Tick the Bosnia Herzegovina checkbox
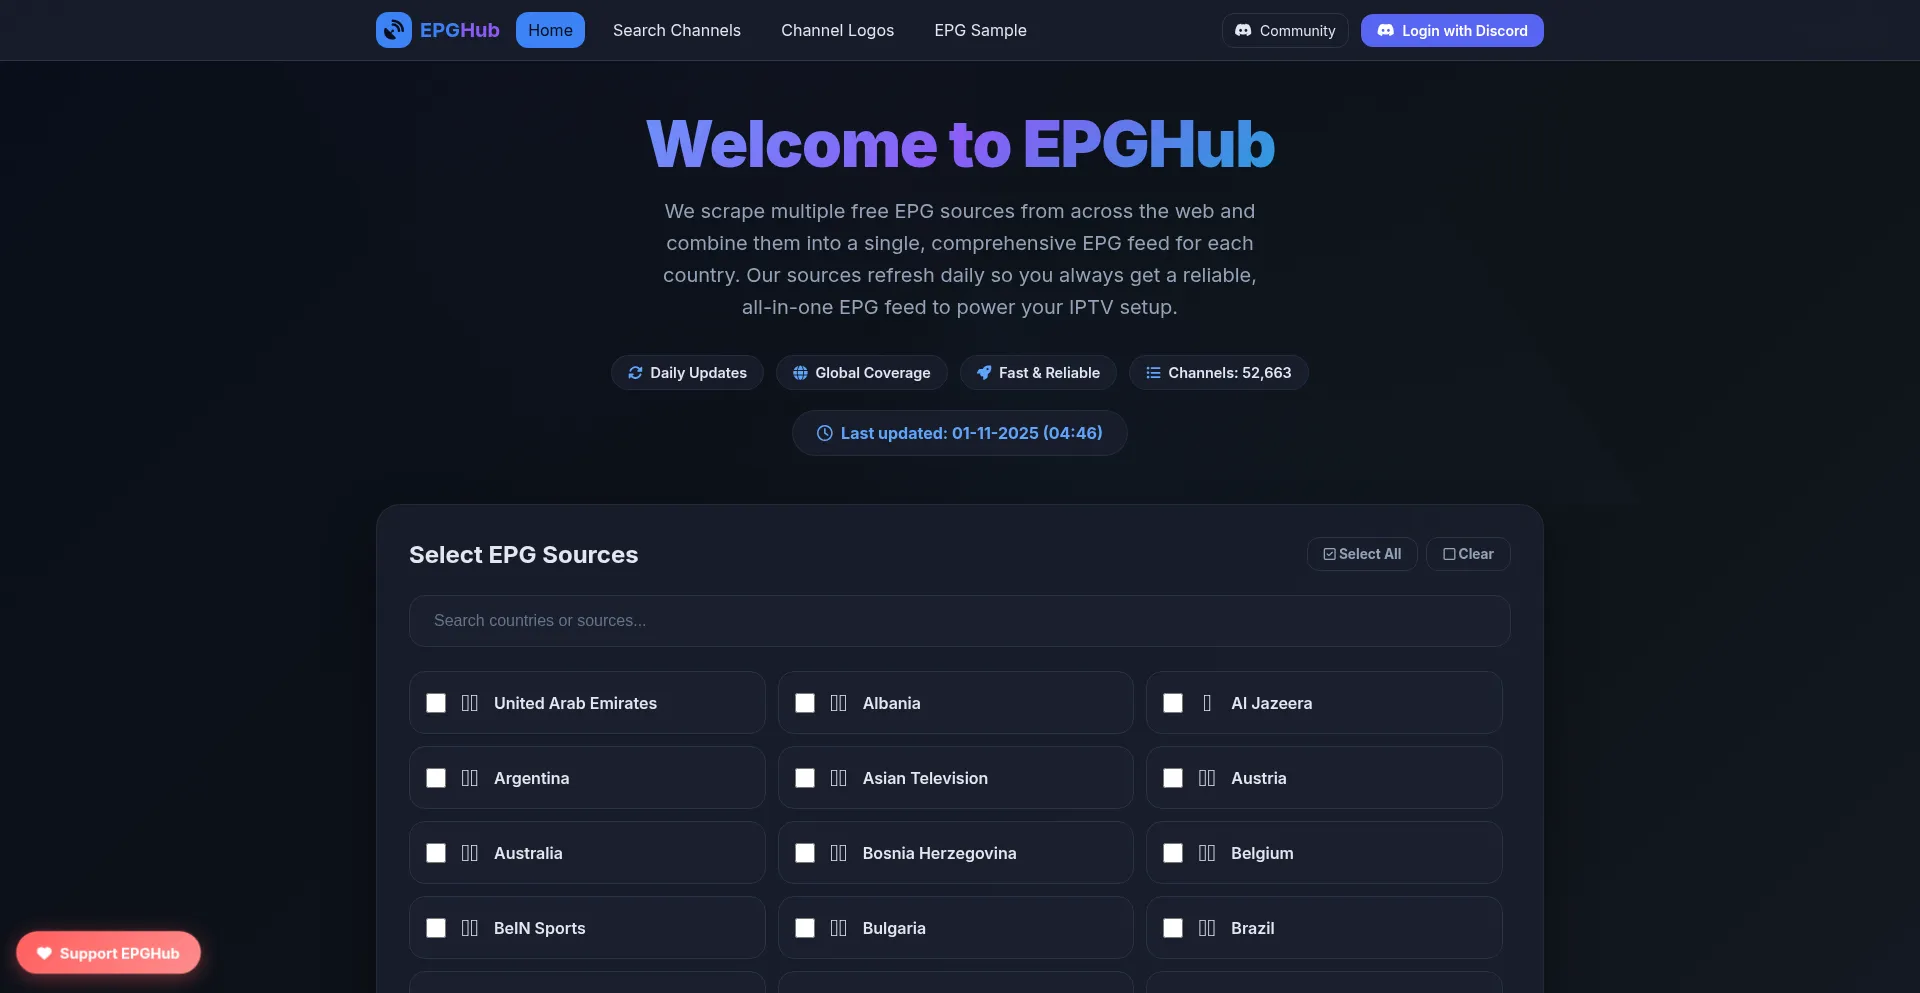This screenshot has height=993, width=1920. (805, 853)
